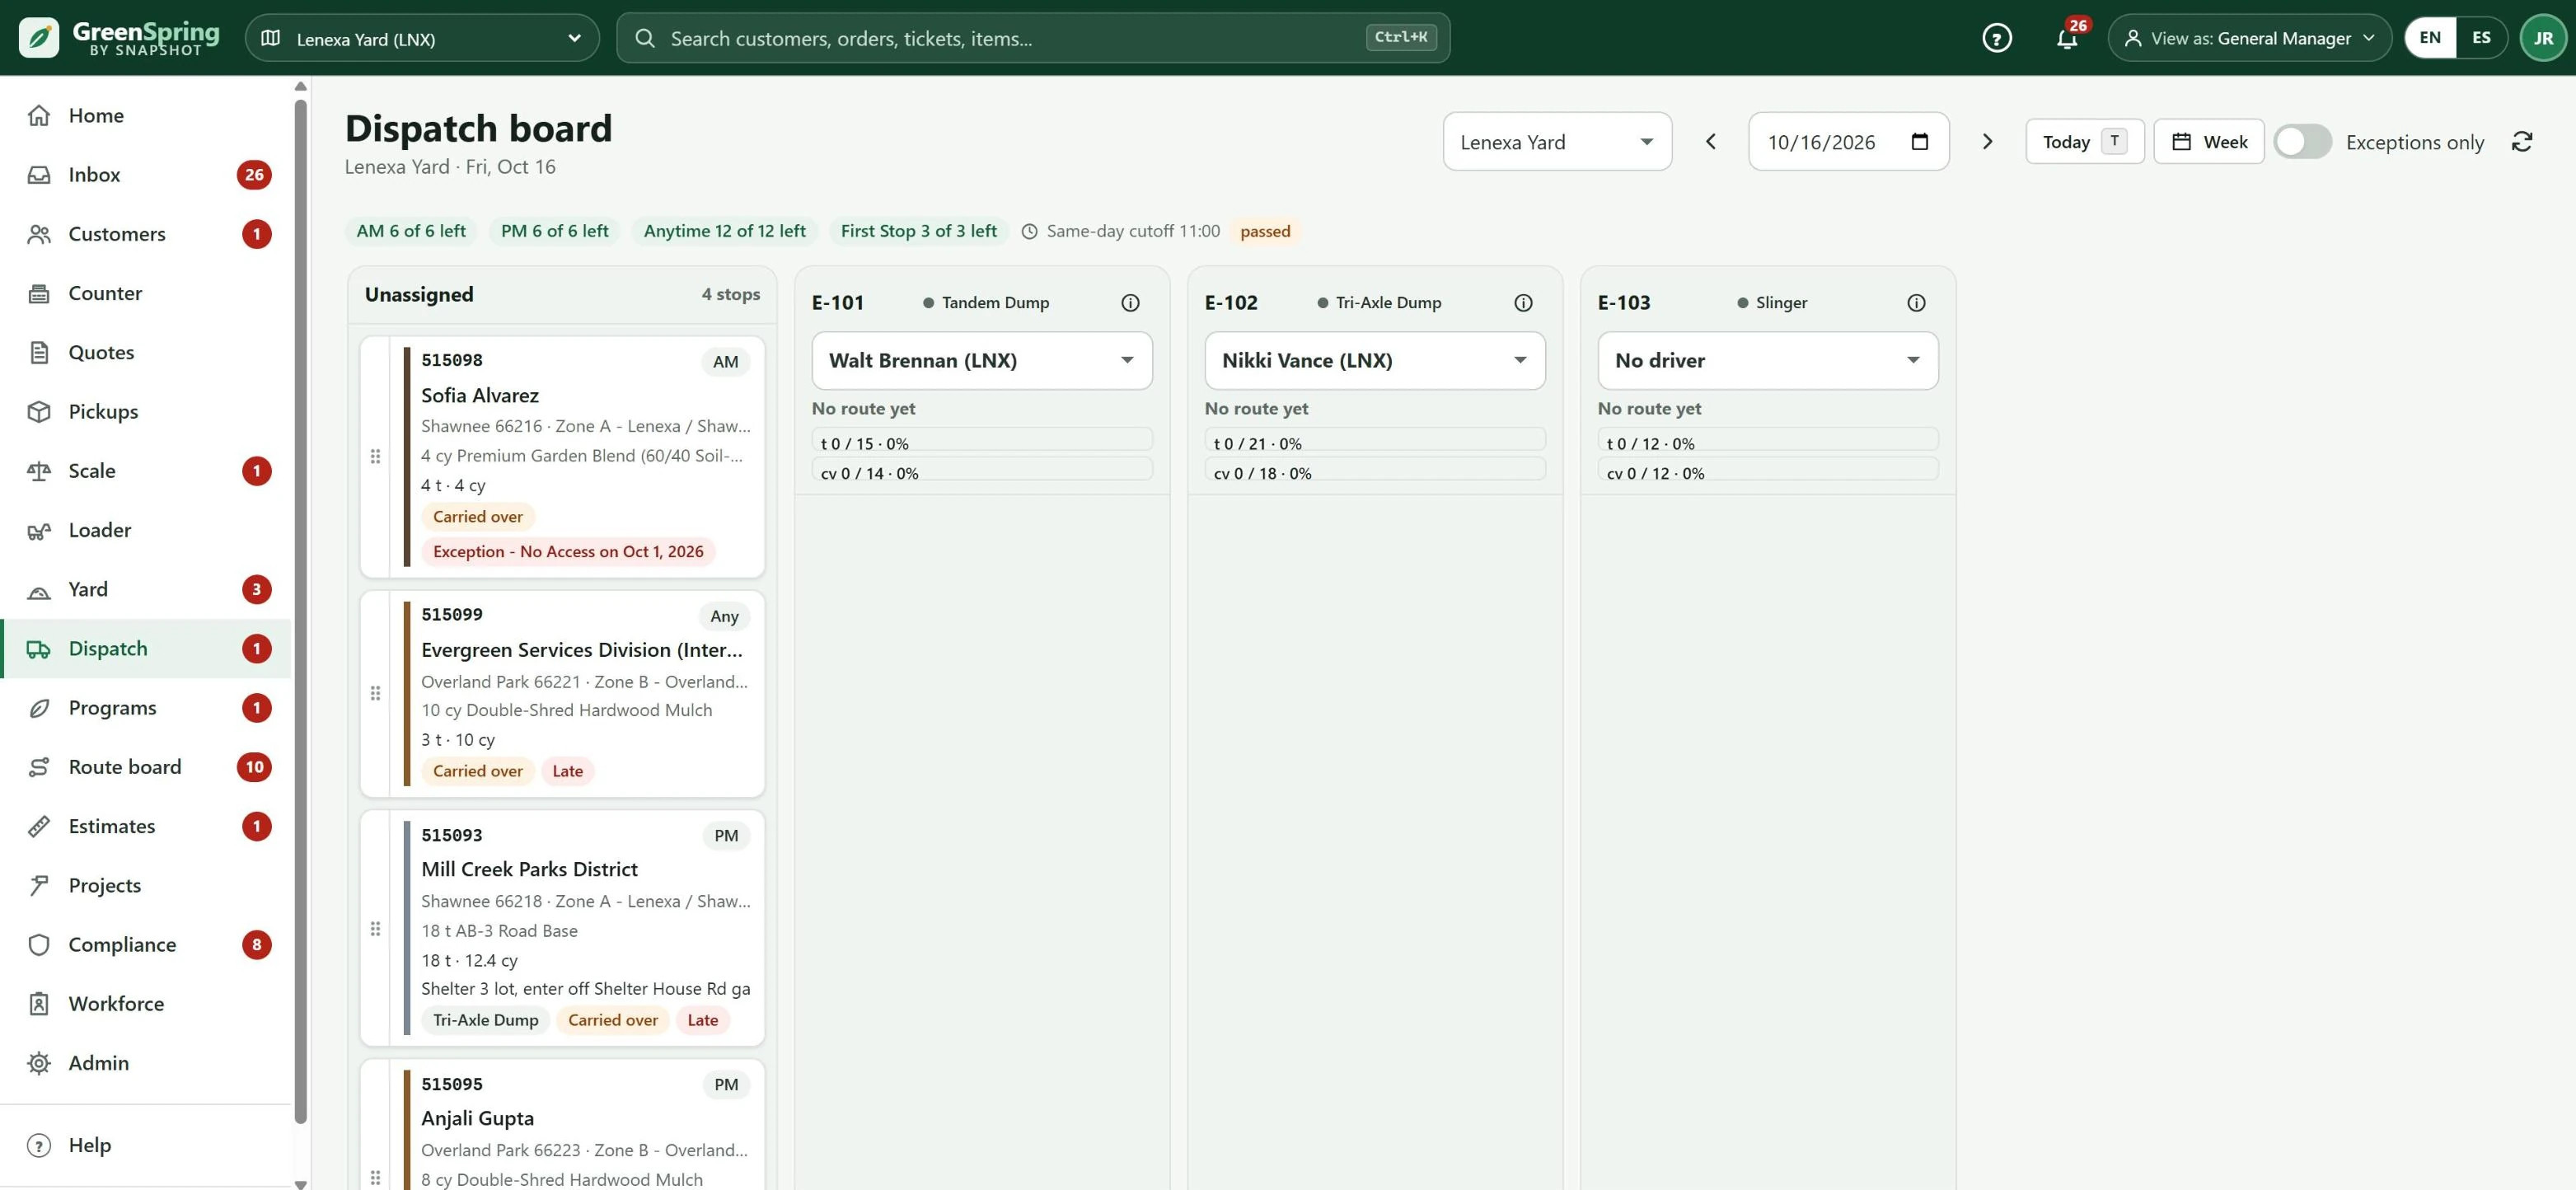Open the JR user avatar
Image resolution: width=2576 pixels, height=1190 pixels.
coord(2542,38)
